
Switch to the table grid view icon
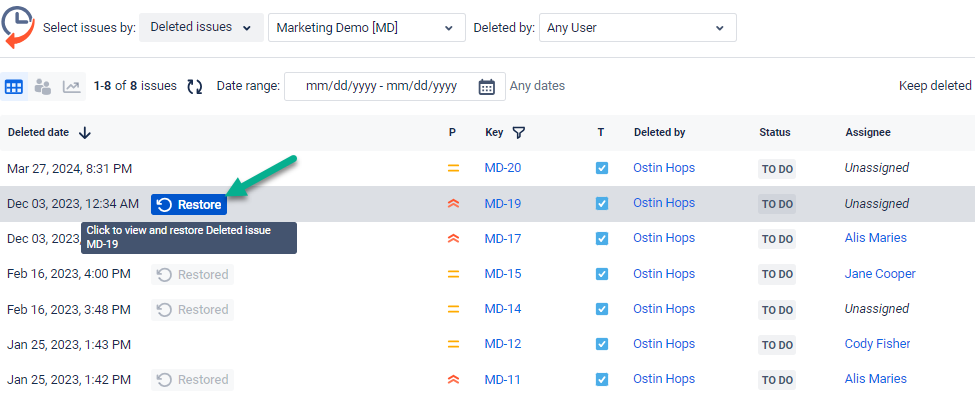(x=14, y=86)
